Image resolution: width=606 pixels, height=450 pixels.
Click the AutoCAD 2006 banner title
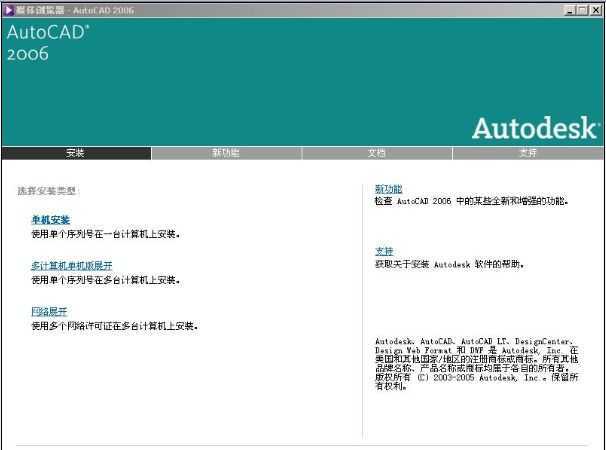[48, 43]
